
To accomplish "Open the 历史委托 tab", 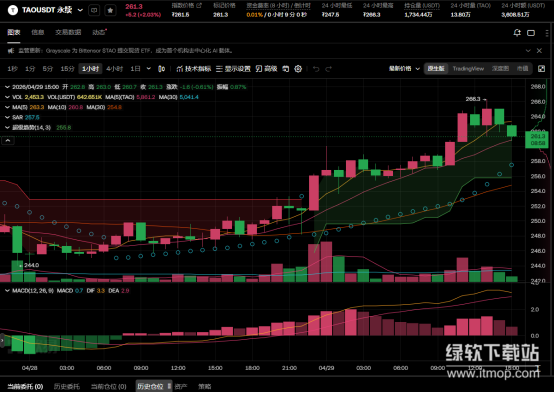I will 67,386.
